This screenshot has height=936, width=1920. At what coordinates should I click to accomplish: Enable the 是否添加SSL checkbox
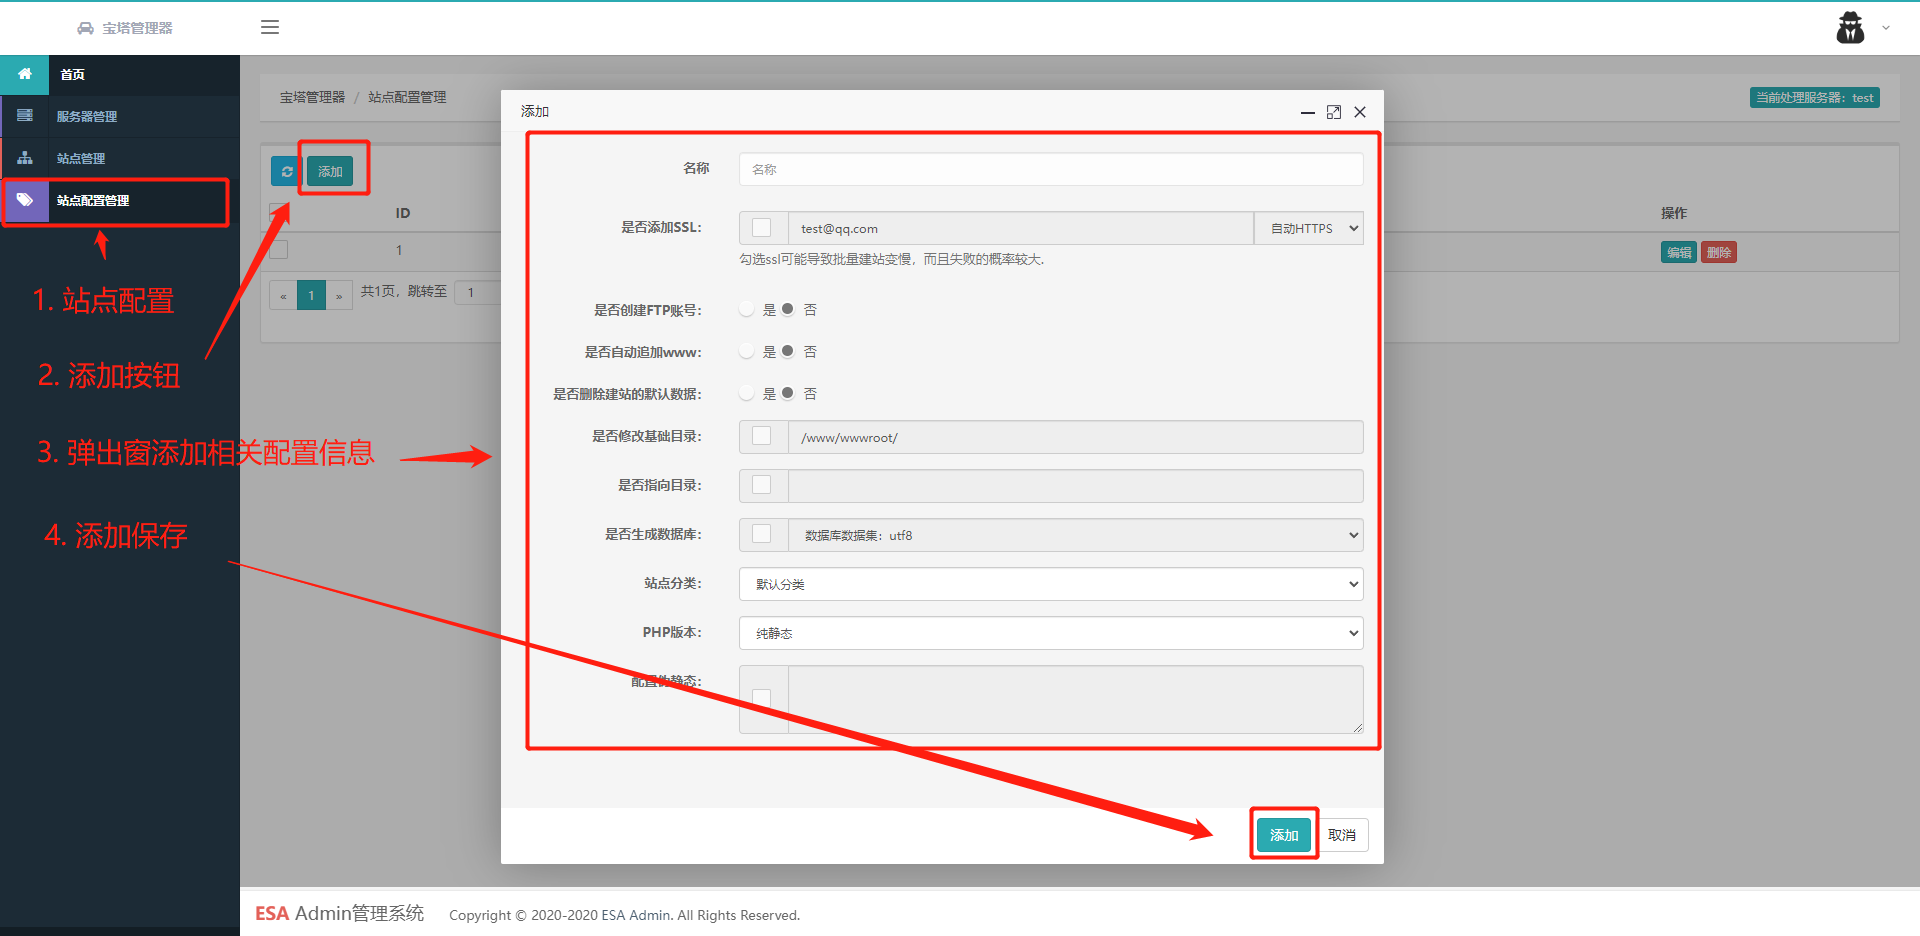[x=762, y=228]
